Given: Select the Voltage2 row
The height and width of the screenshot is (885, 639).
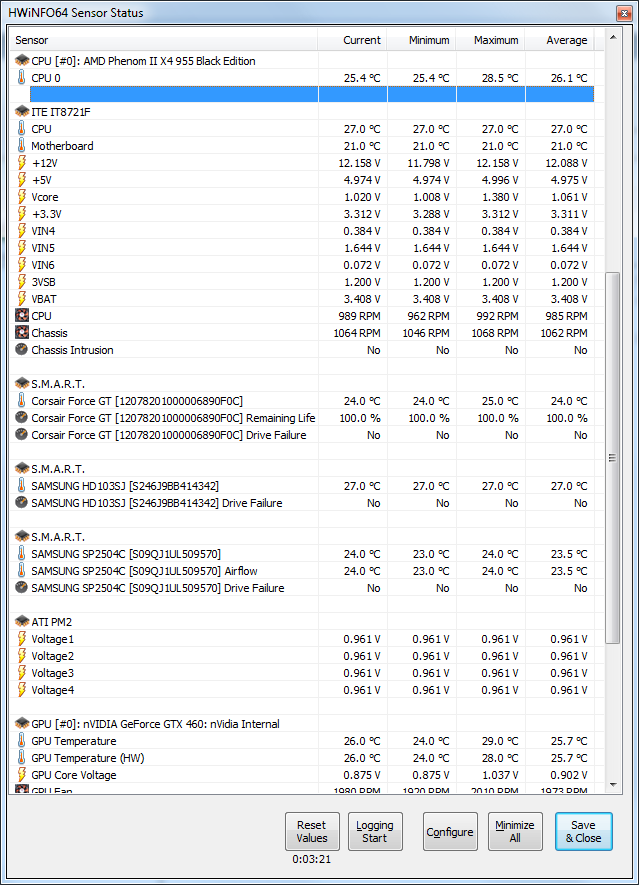Looking at the screenshot, I should tap(302, 656).
